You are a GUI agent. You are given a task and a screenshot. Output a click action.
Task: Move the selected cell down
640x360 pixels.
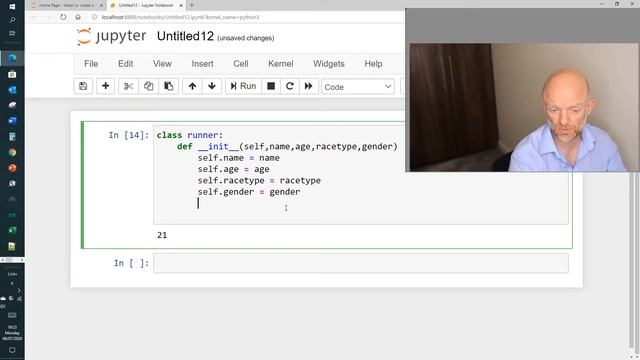(x=212, y=86)
